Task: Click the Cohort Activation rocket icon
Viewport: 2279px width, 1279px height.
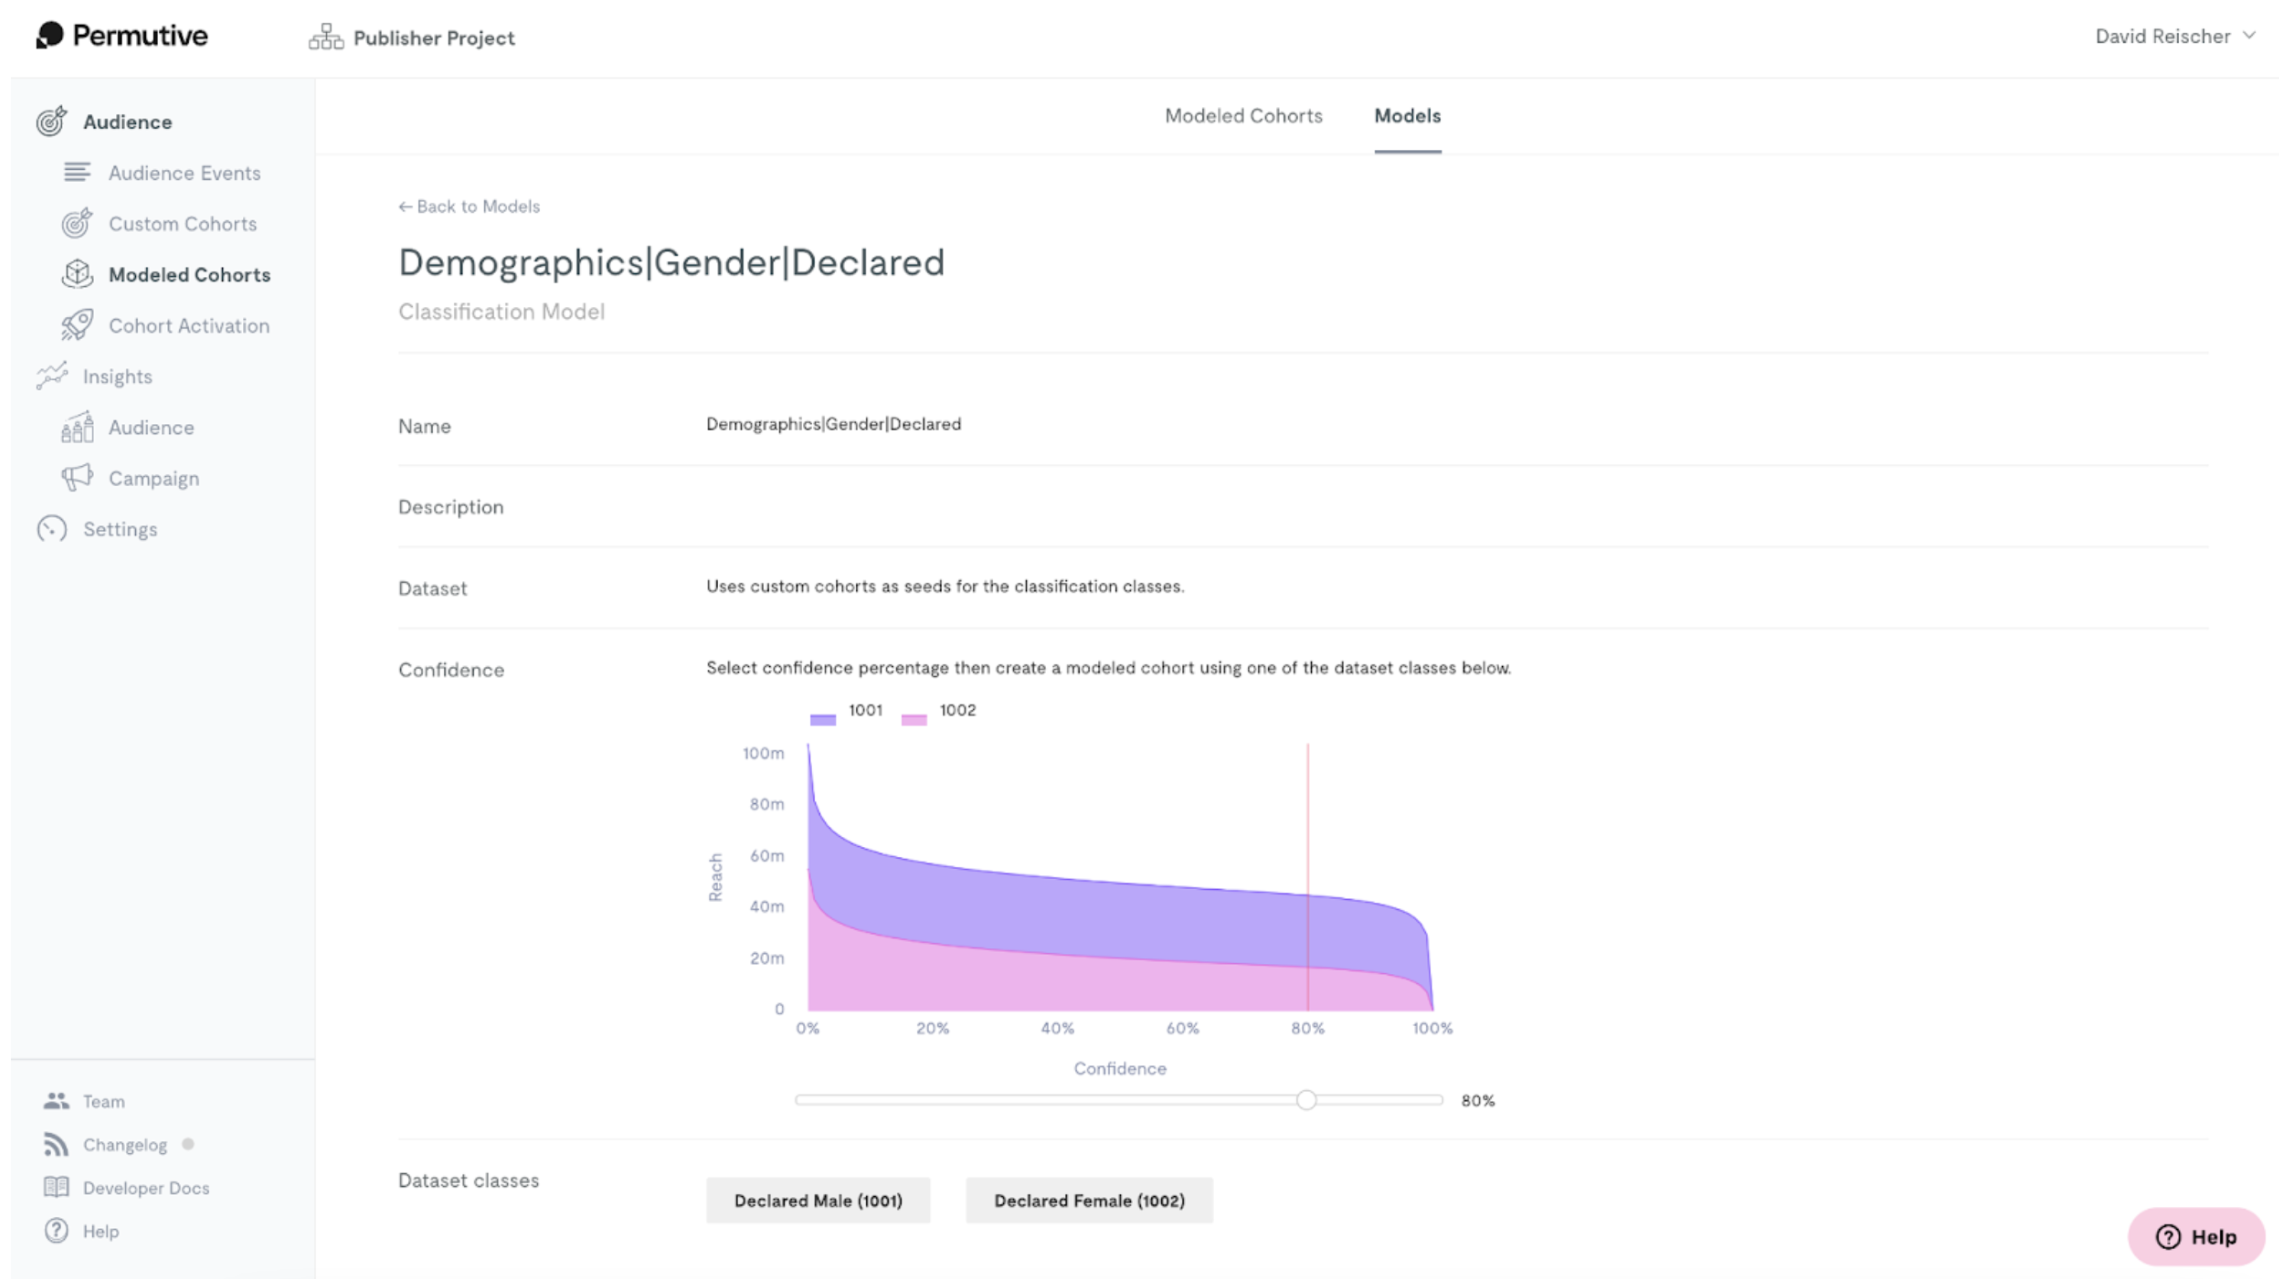Action: (77, 325)
